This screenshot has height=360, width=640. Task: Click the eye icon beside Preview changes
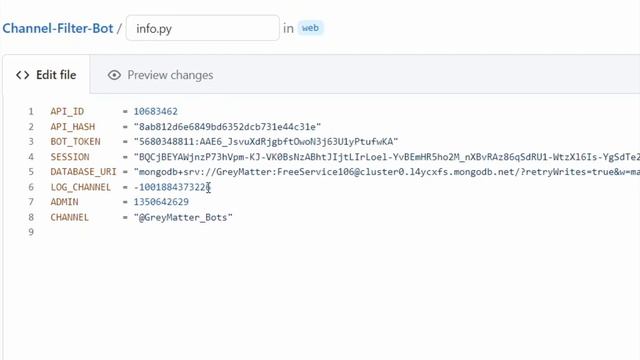[114, 75]
